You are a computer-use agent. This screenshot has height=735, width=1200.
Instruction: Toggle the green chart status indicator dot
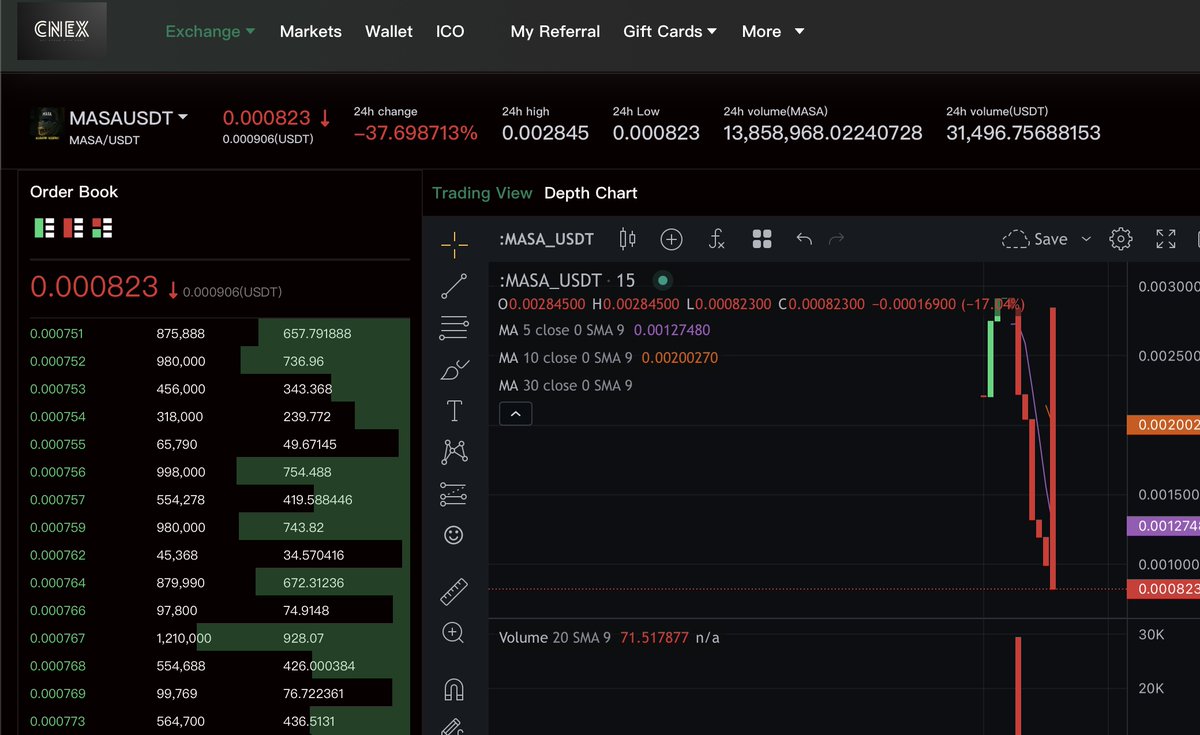coord(662,281)
